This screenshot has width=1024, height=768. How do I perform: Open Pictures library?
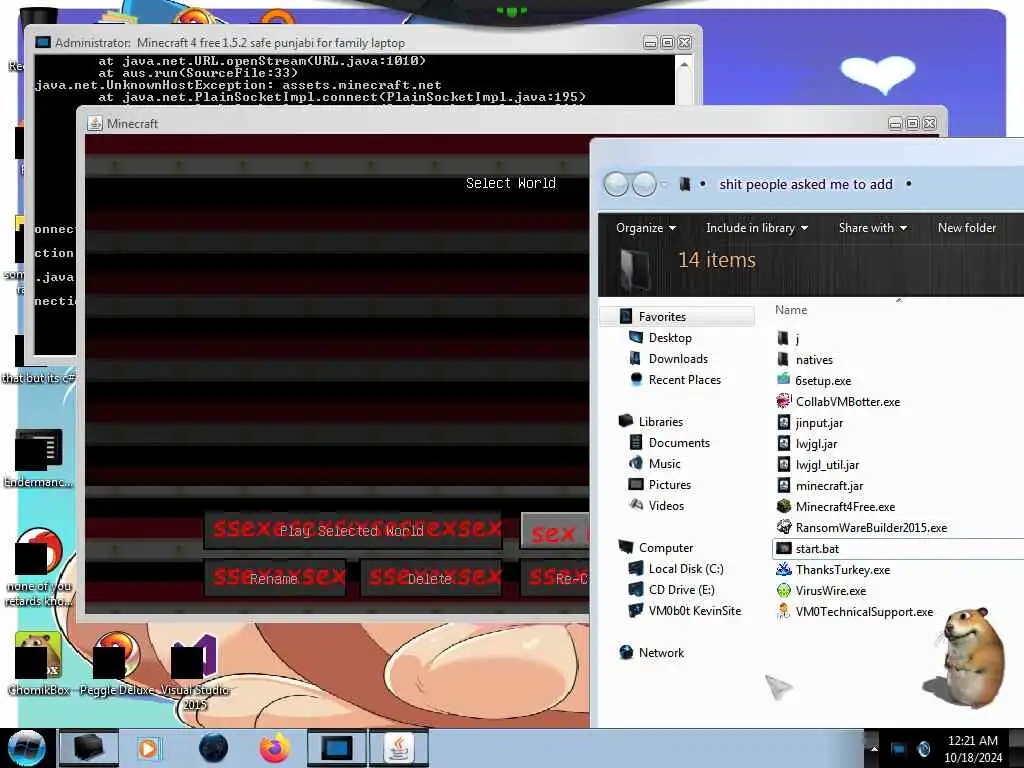tap(669, 485)
